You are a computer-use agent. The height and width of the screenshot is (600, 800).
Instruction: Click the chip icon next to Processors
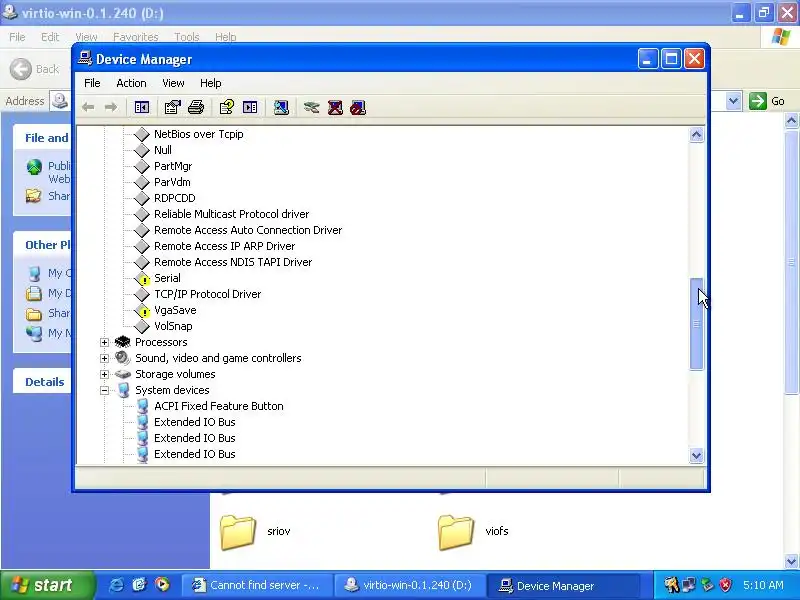(x=122, y=342)
